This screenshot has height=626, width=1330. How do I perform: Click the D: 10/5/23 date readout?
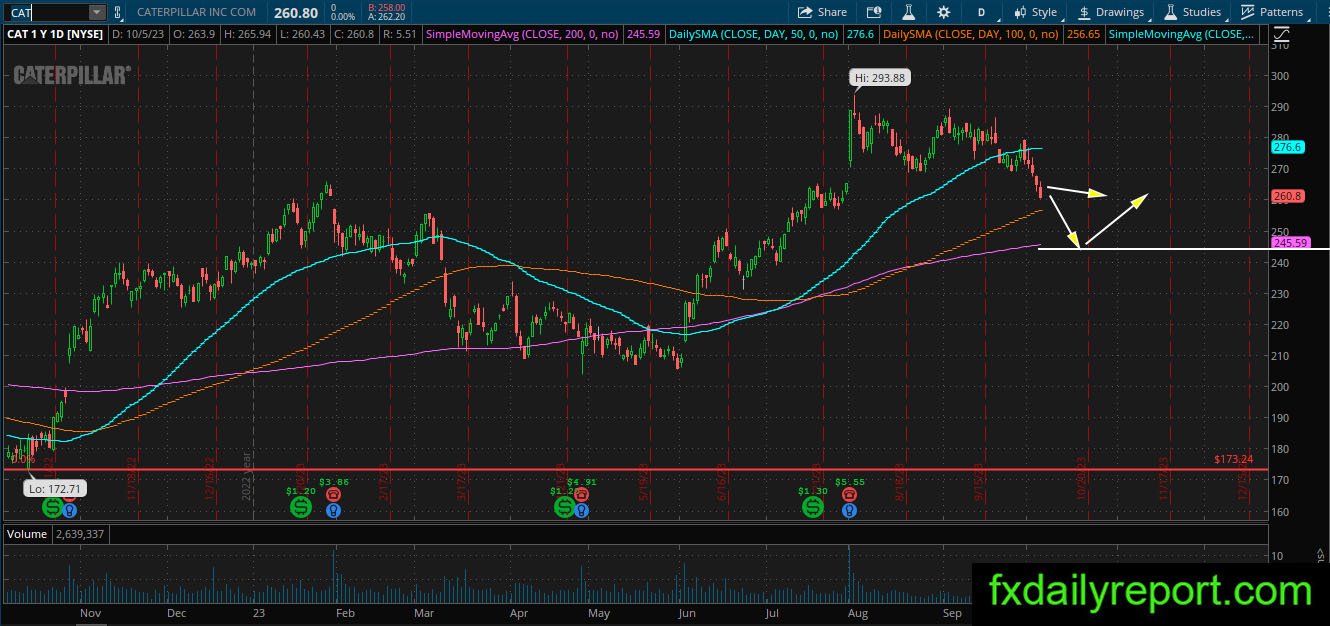click(x=137, y=34)
